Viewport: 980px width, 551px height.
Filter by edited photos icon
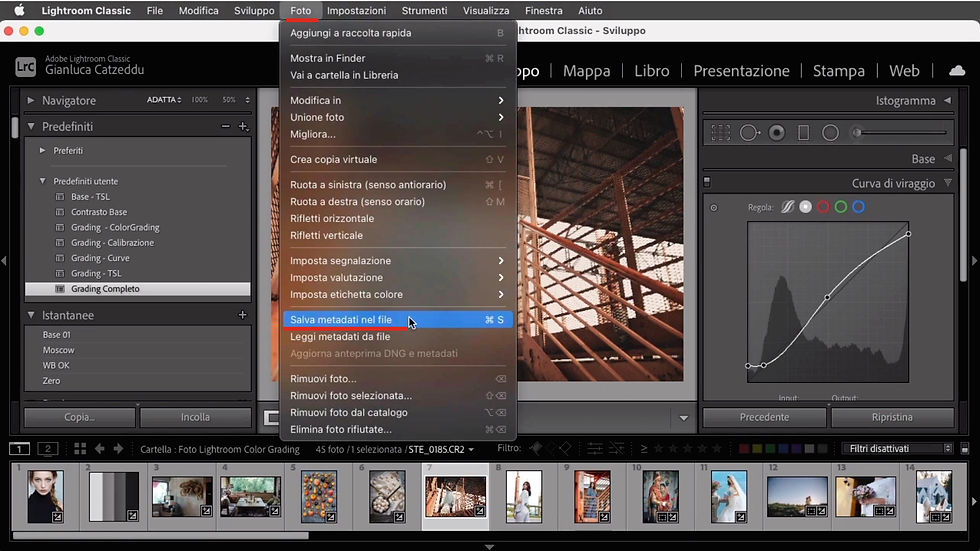(594, 449)
